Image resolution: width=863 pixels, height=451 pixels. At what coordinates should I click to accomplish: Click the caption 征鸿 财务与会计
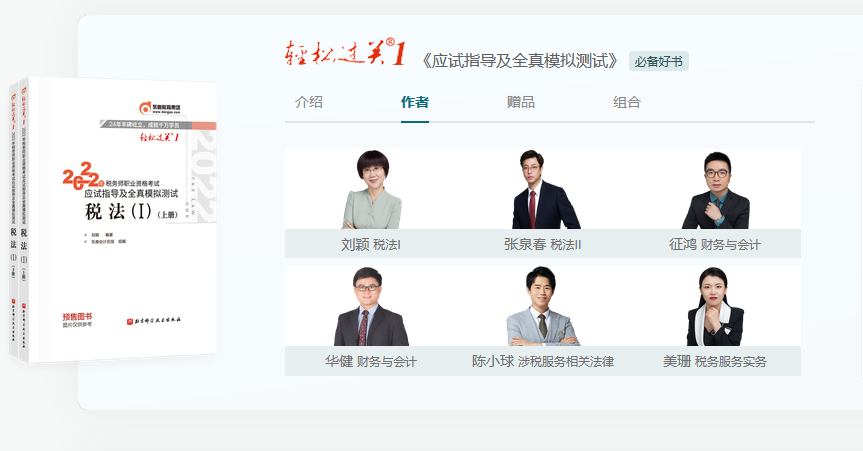715,244
